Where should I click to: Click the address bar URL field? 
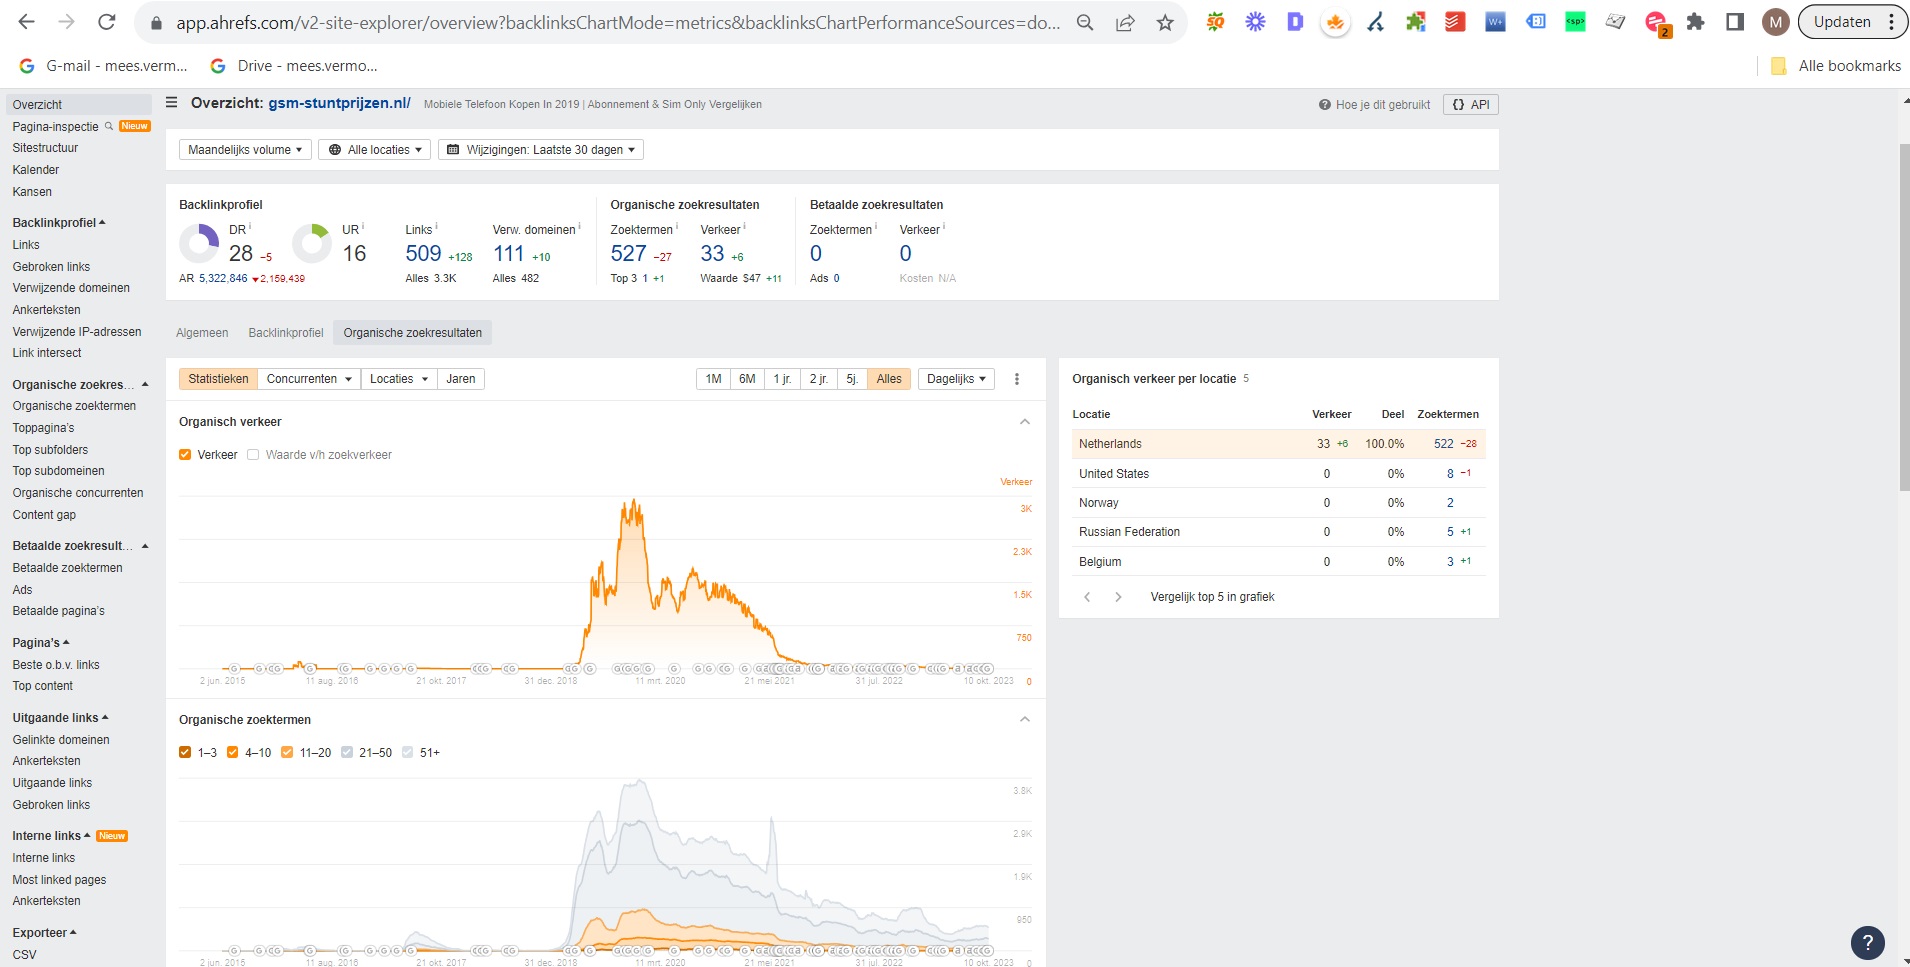click(618, 23)
